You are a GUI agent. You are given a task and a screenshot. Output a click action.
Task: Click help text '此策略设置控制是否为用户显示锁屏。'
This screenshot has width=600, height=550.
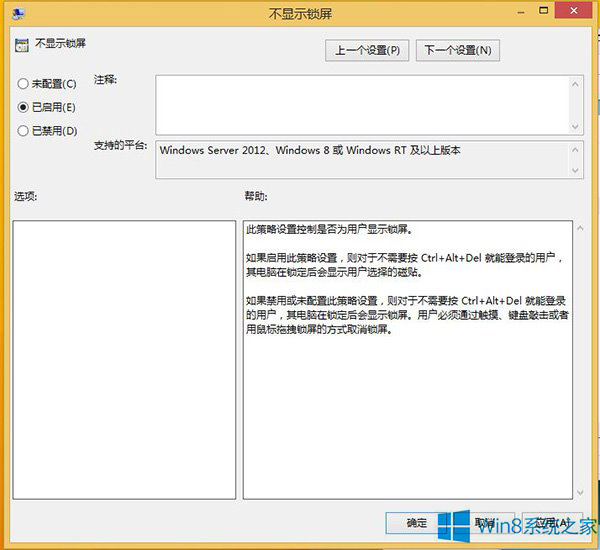[x=329, y=229]
